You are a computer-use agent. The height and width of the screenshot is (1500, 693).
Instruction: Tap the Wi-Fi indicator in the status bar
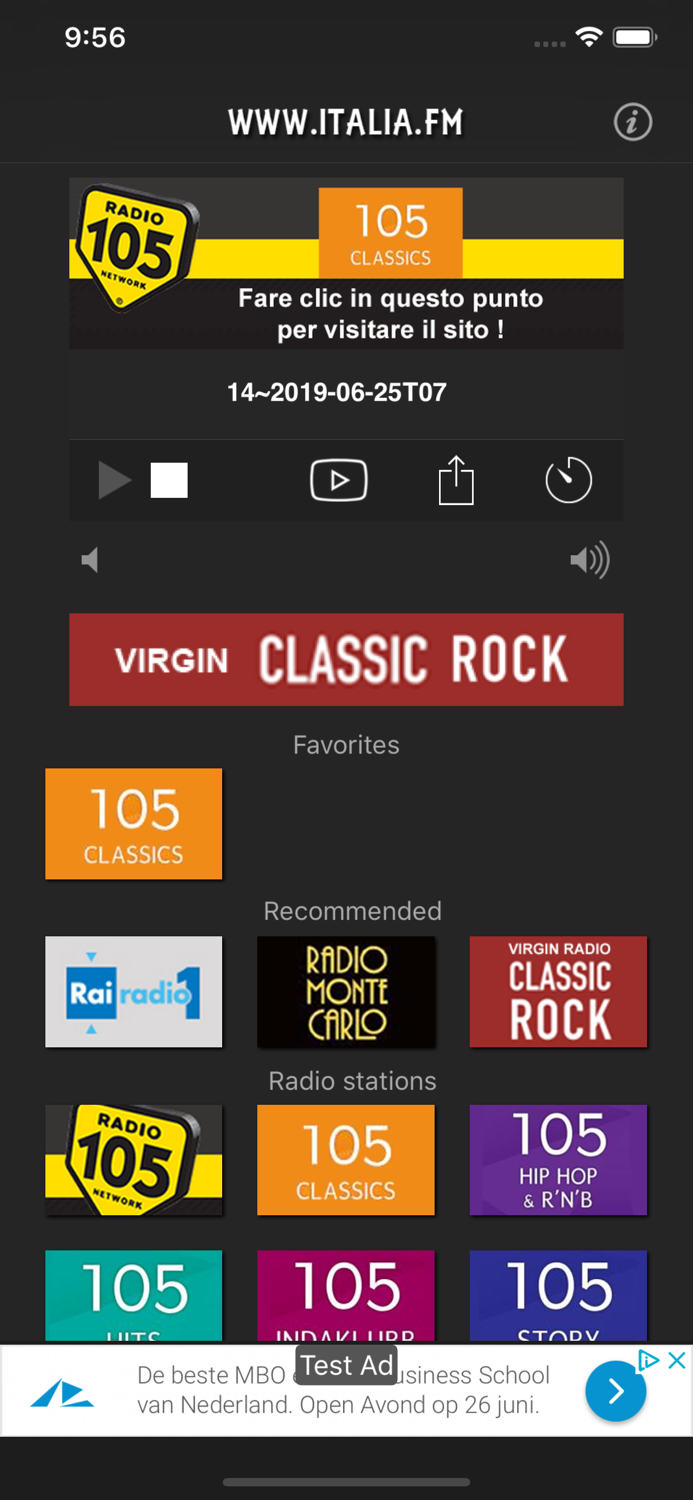588,36
